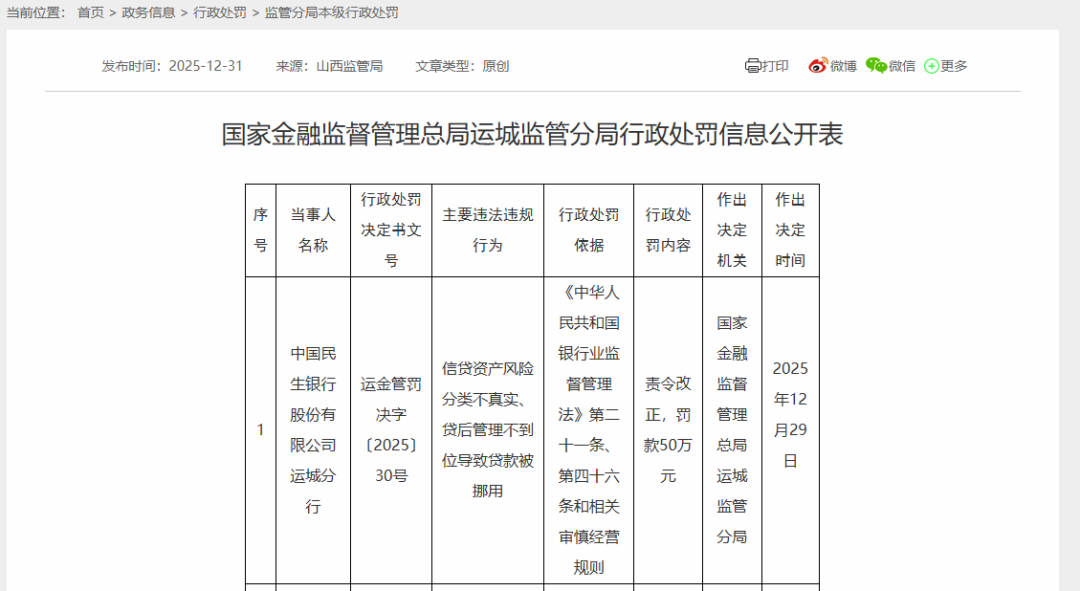Screen dimensions: 1080x591
Task: Click the 责令改正，罚款50万元 penalty cell
Action: [667, 430]
